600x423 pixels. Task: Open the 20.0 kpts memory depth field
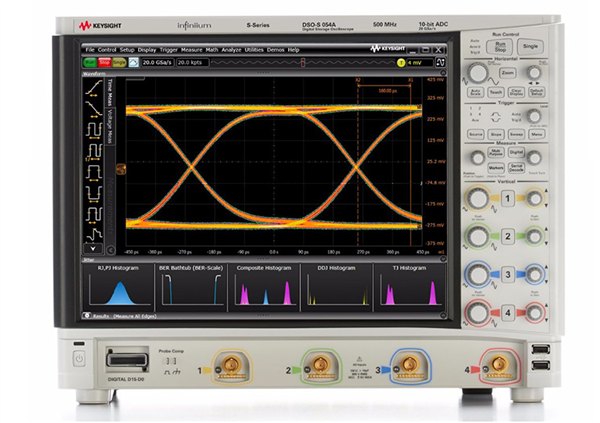pyautogui.click(x=192, y=62)
